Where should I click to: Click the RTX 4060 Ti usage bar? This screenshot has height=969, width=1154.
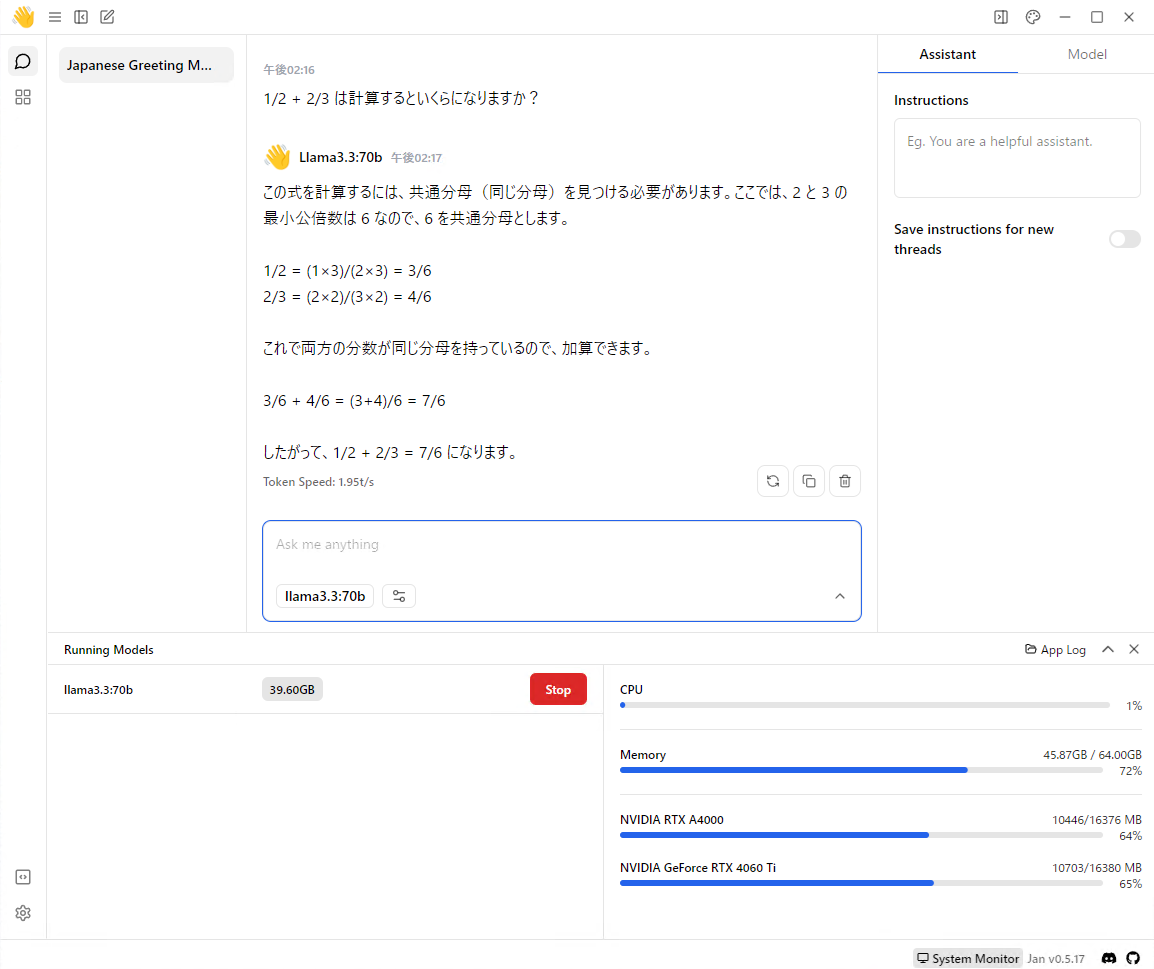pyautogui.click(x=861, y=883)
